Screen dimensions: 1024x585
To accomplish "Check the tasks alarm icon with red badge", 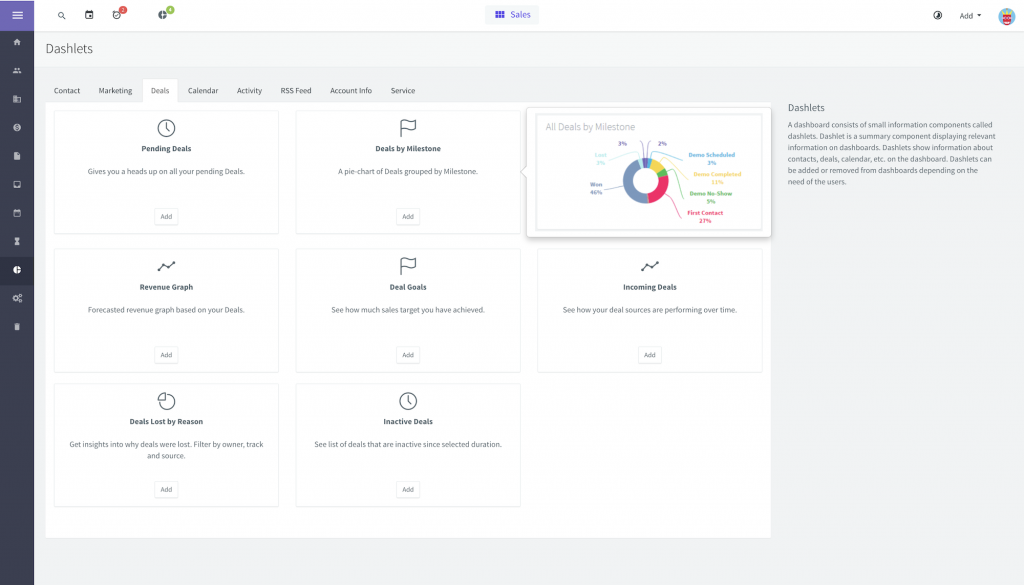I will coord(118,16).
